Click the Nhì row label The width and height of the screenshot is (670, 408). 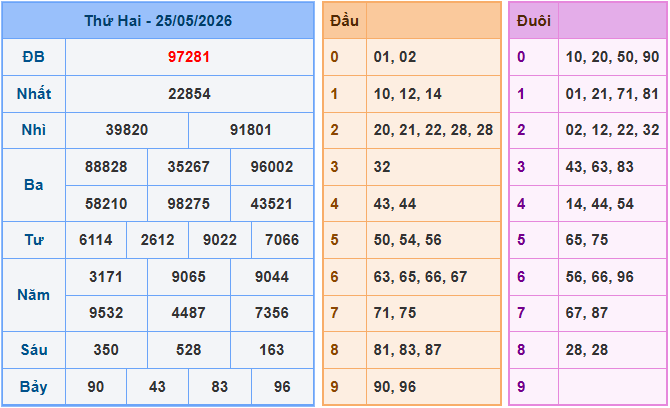click(34, 130)
